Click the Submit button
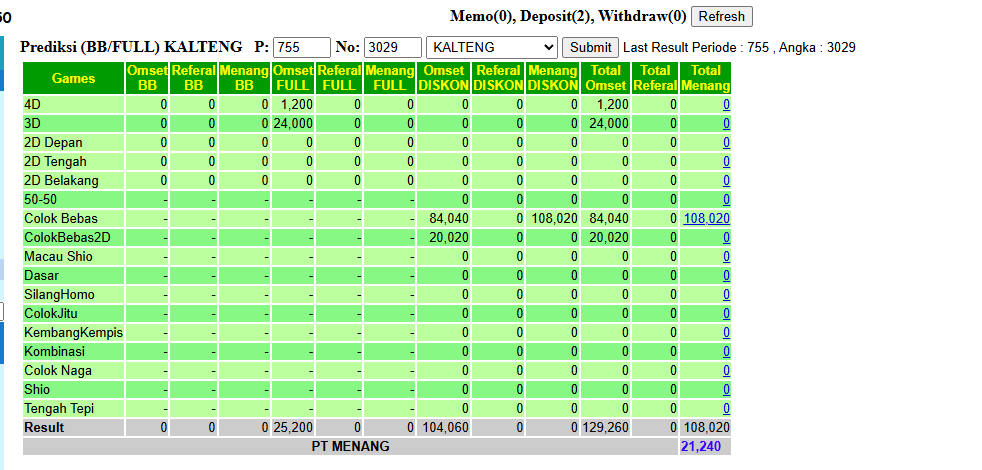This screenshot has width=982, height=470. 591,48
